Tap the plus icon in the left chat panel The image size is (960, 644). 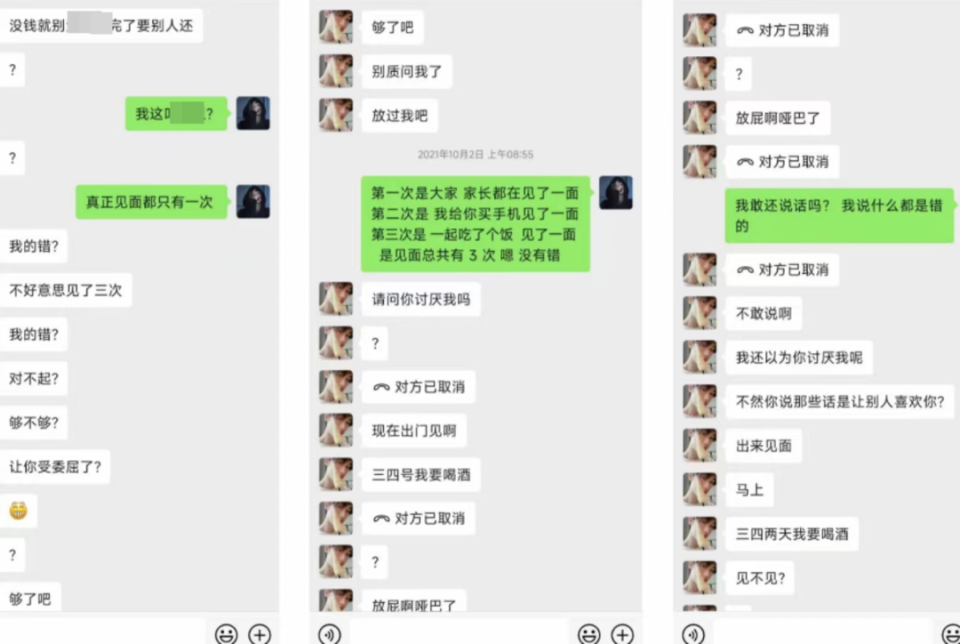point(260,634)
